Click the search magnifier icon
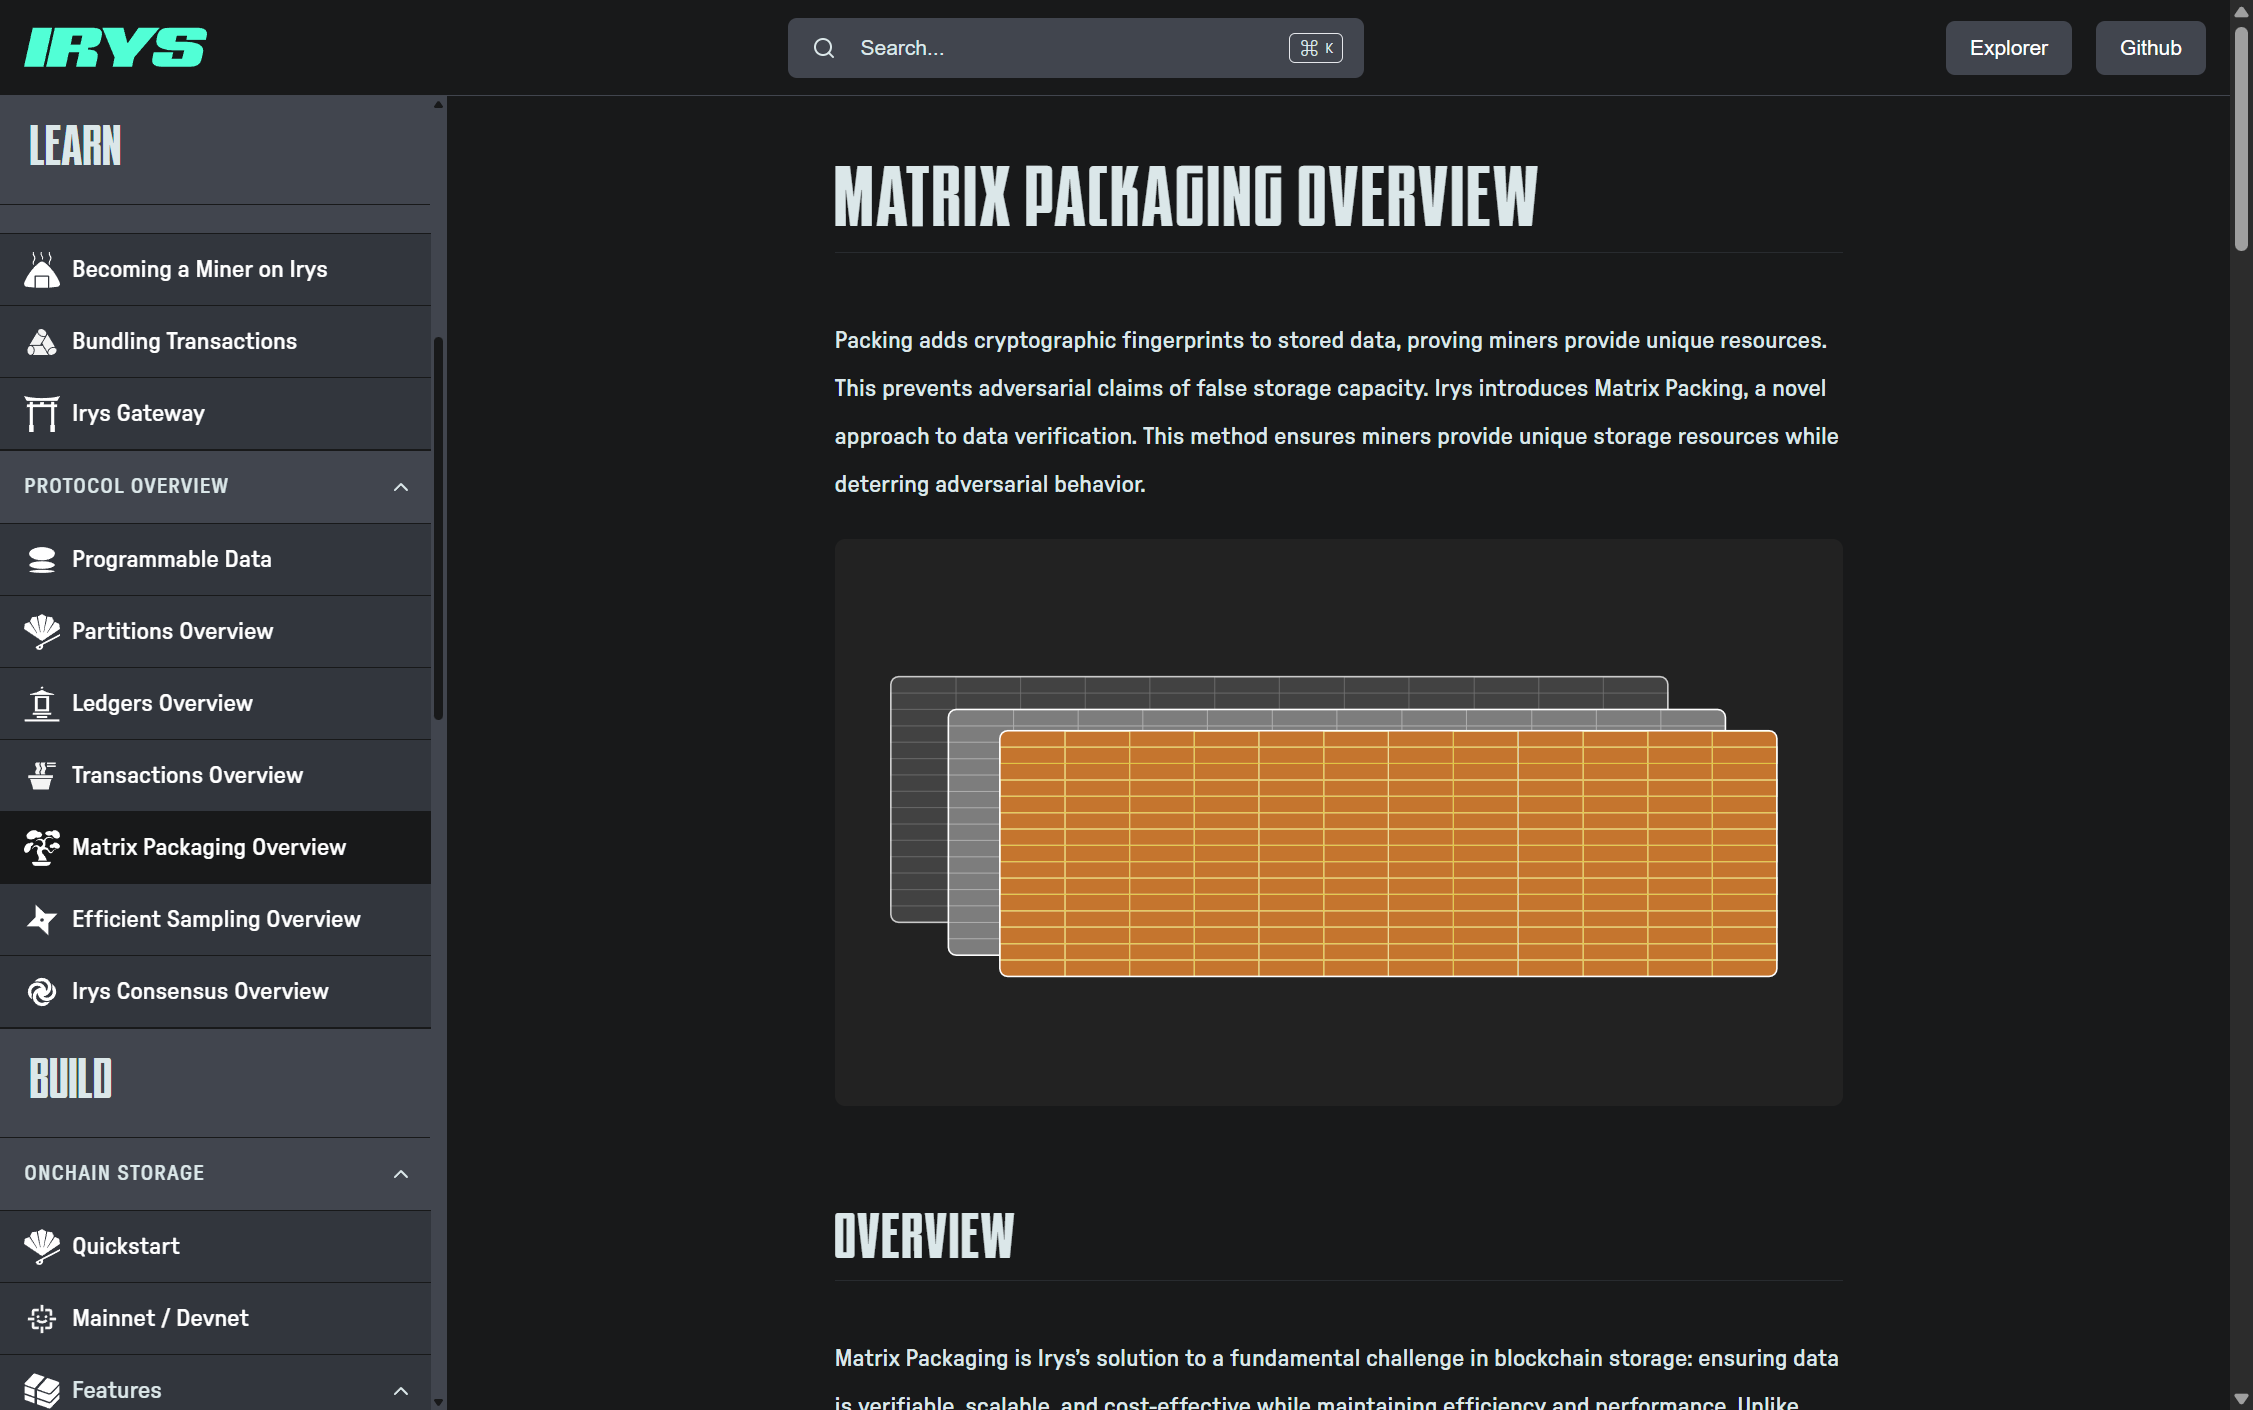 pyautogui.click(x=824, y=48)
